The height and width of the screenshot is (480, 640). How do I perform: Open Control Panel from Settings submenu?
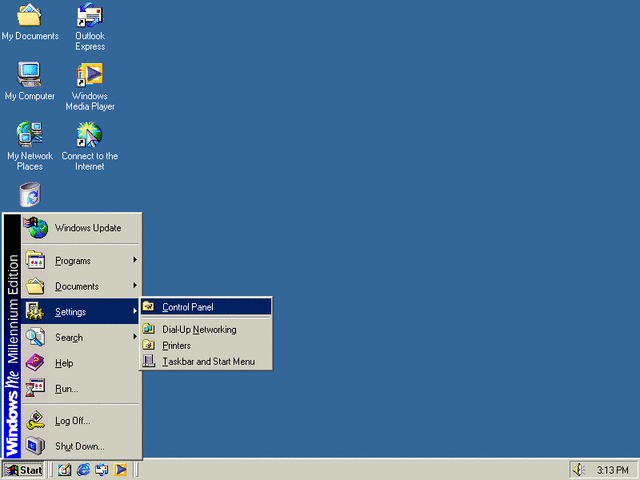(x=206, y=307)
